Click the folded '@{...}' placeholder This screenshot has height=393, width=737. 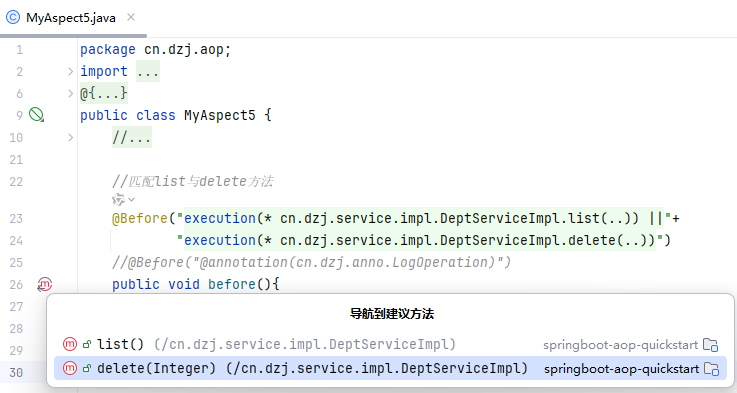103,93
